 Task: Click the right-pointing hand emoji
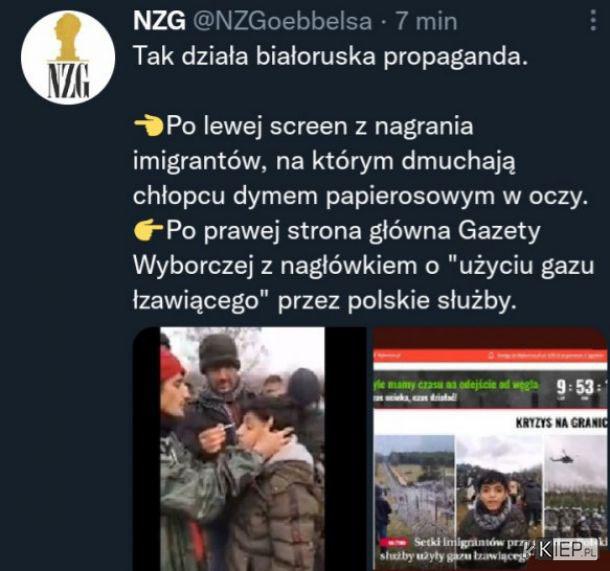pos(148,231)
